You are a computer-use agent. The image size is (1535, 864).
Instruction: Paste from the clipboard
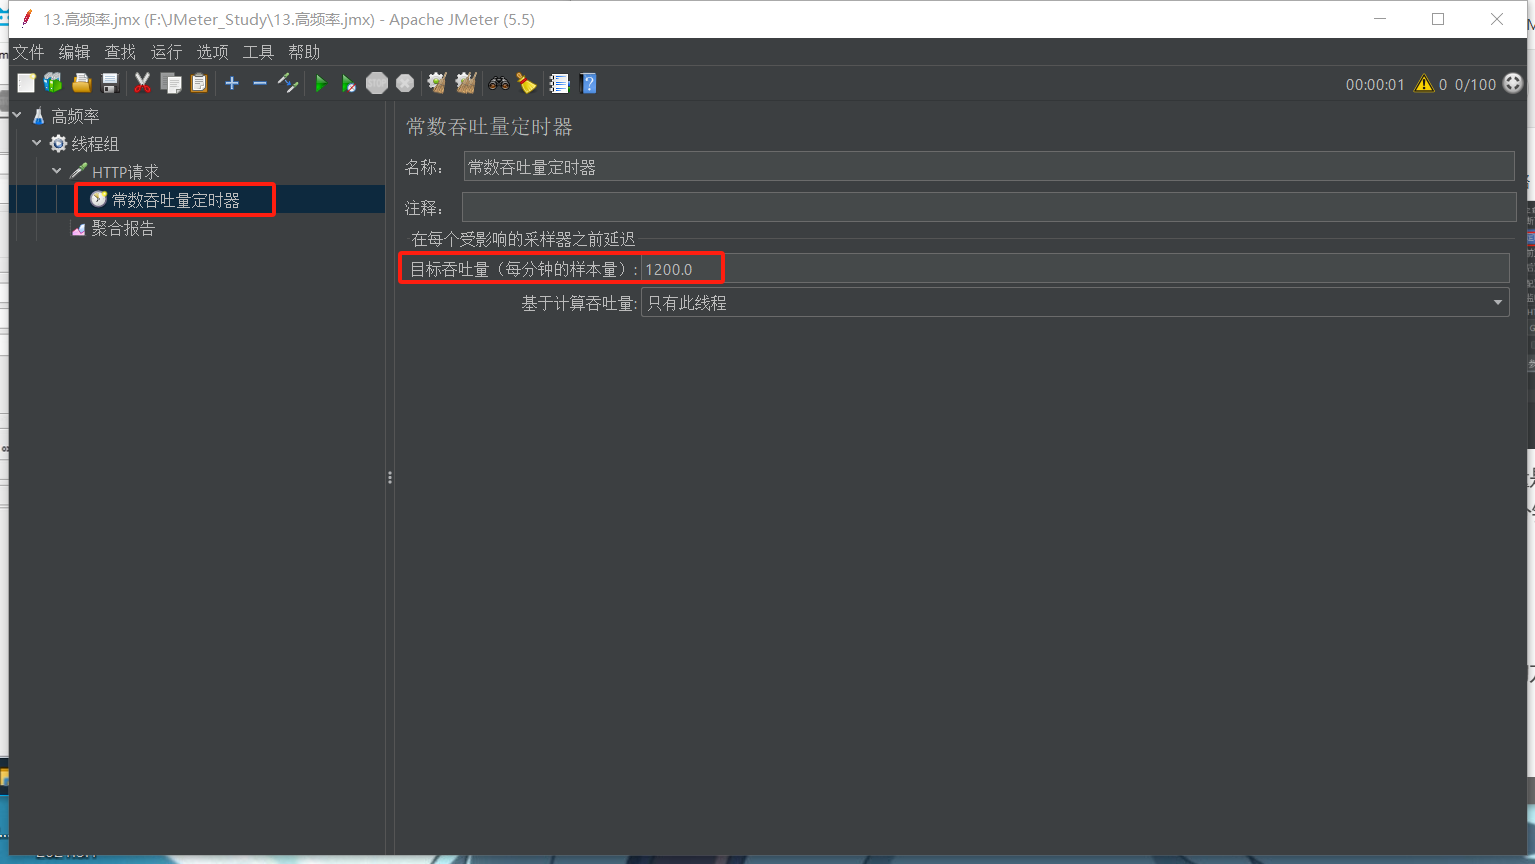199,84
